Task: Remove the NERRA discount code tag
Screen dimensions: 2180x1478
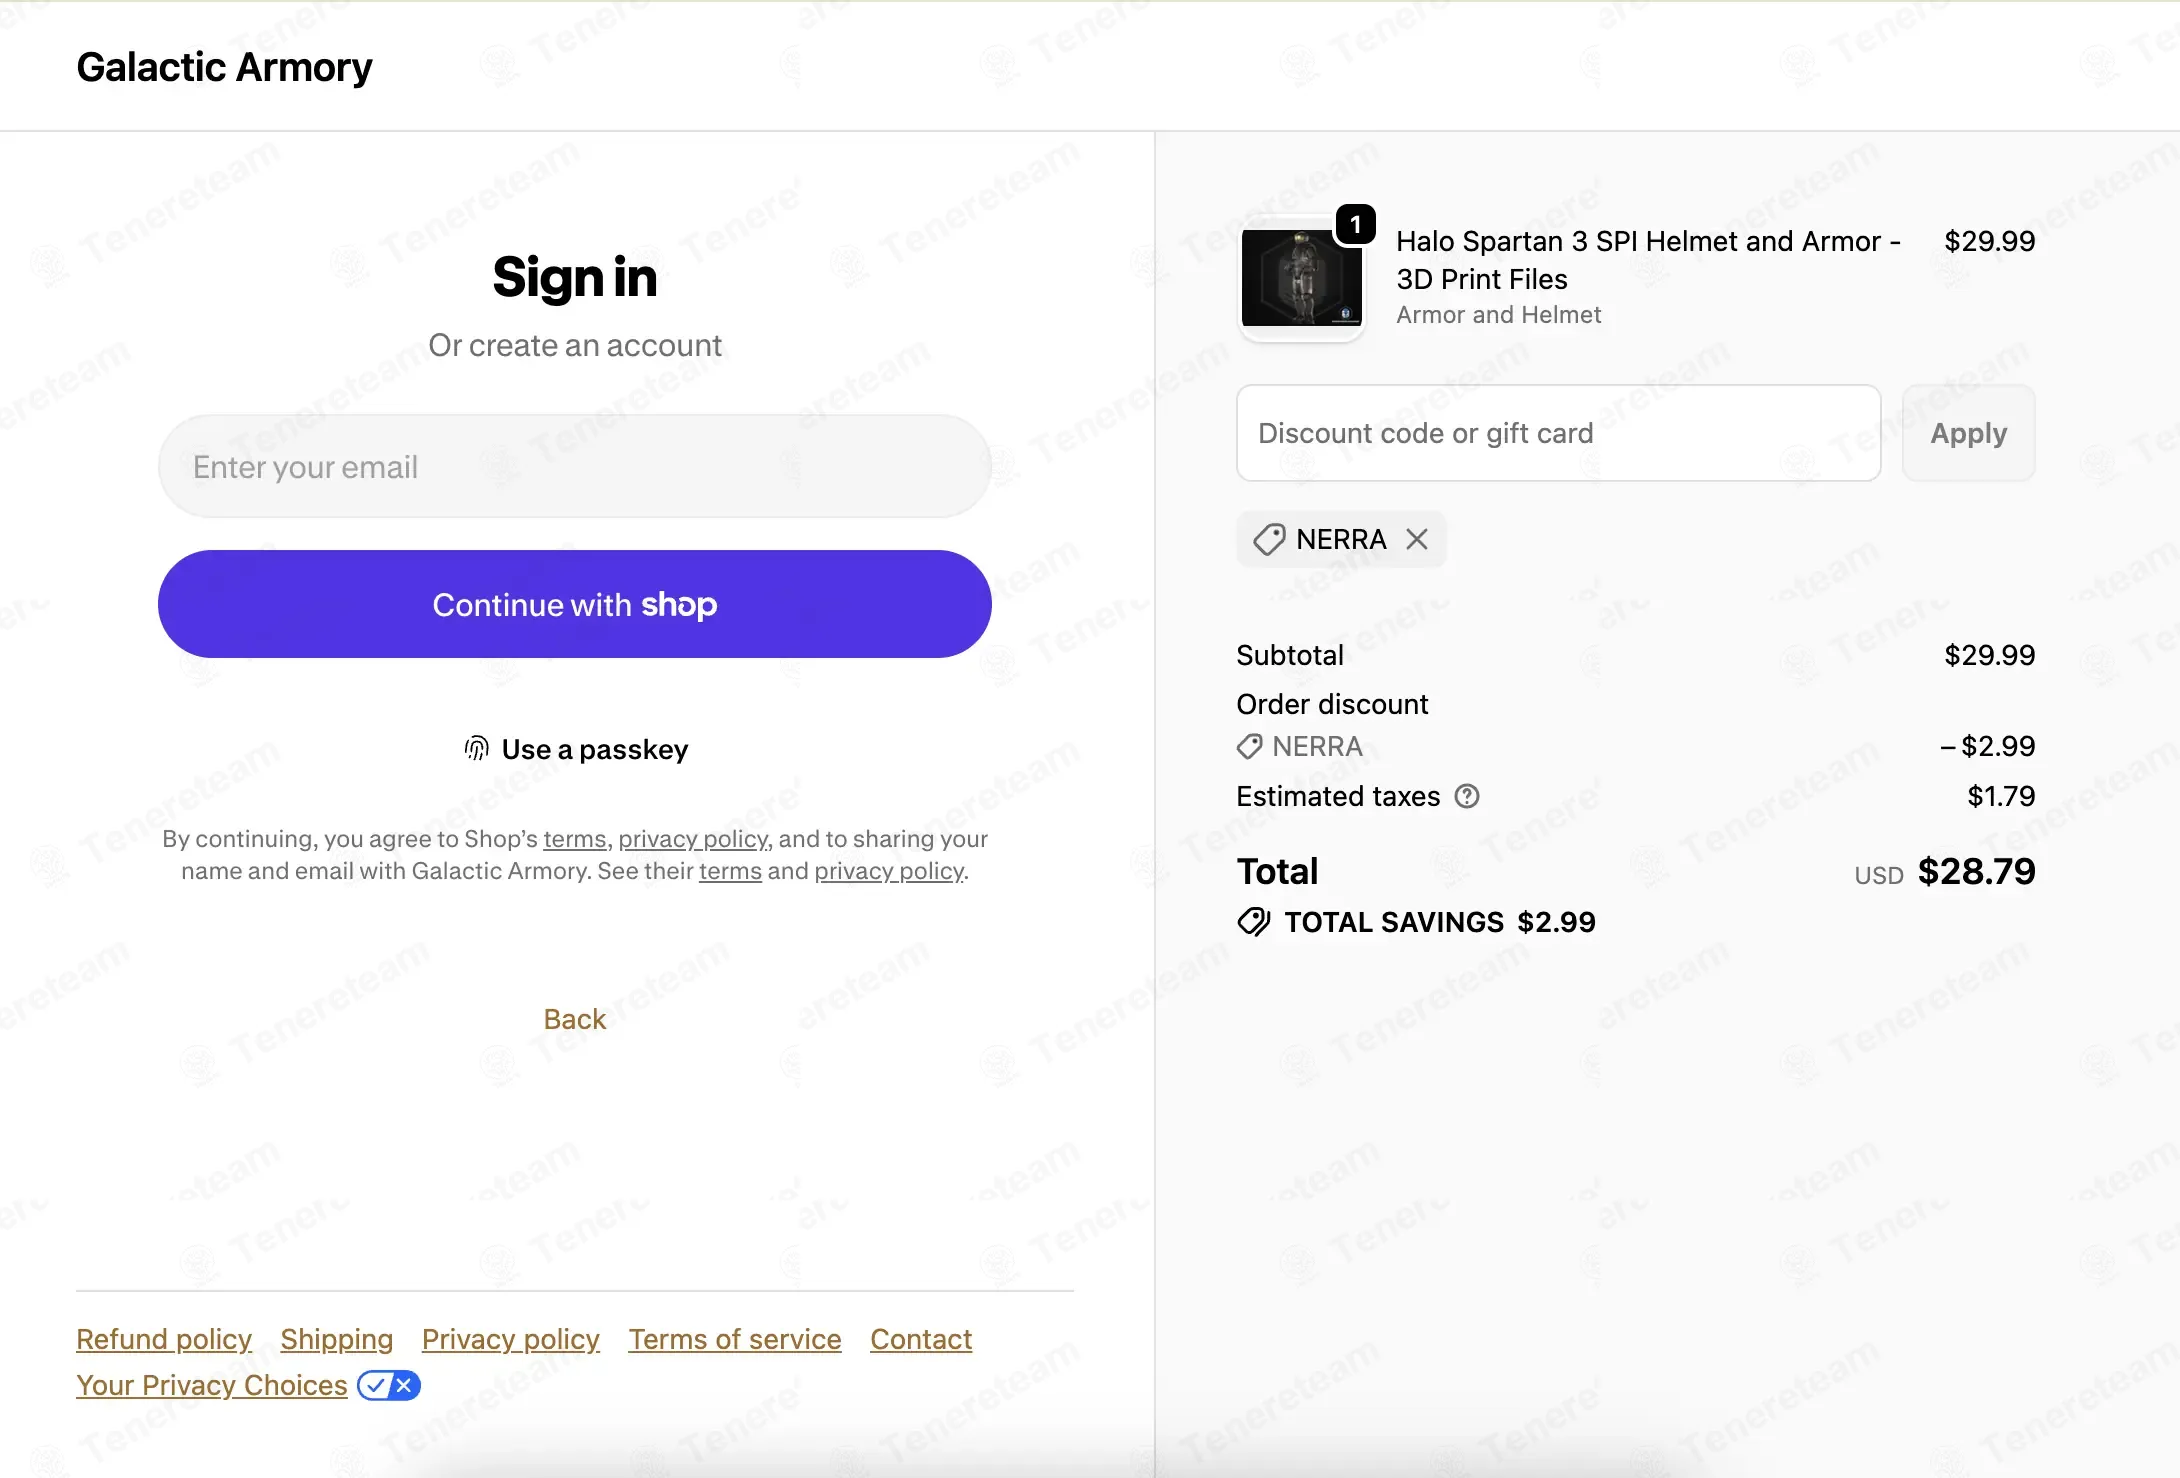Action: [x=1416, y=540]
